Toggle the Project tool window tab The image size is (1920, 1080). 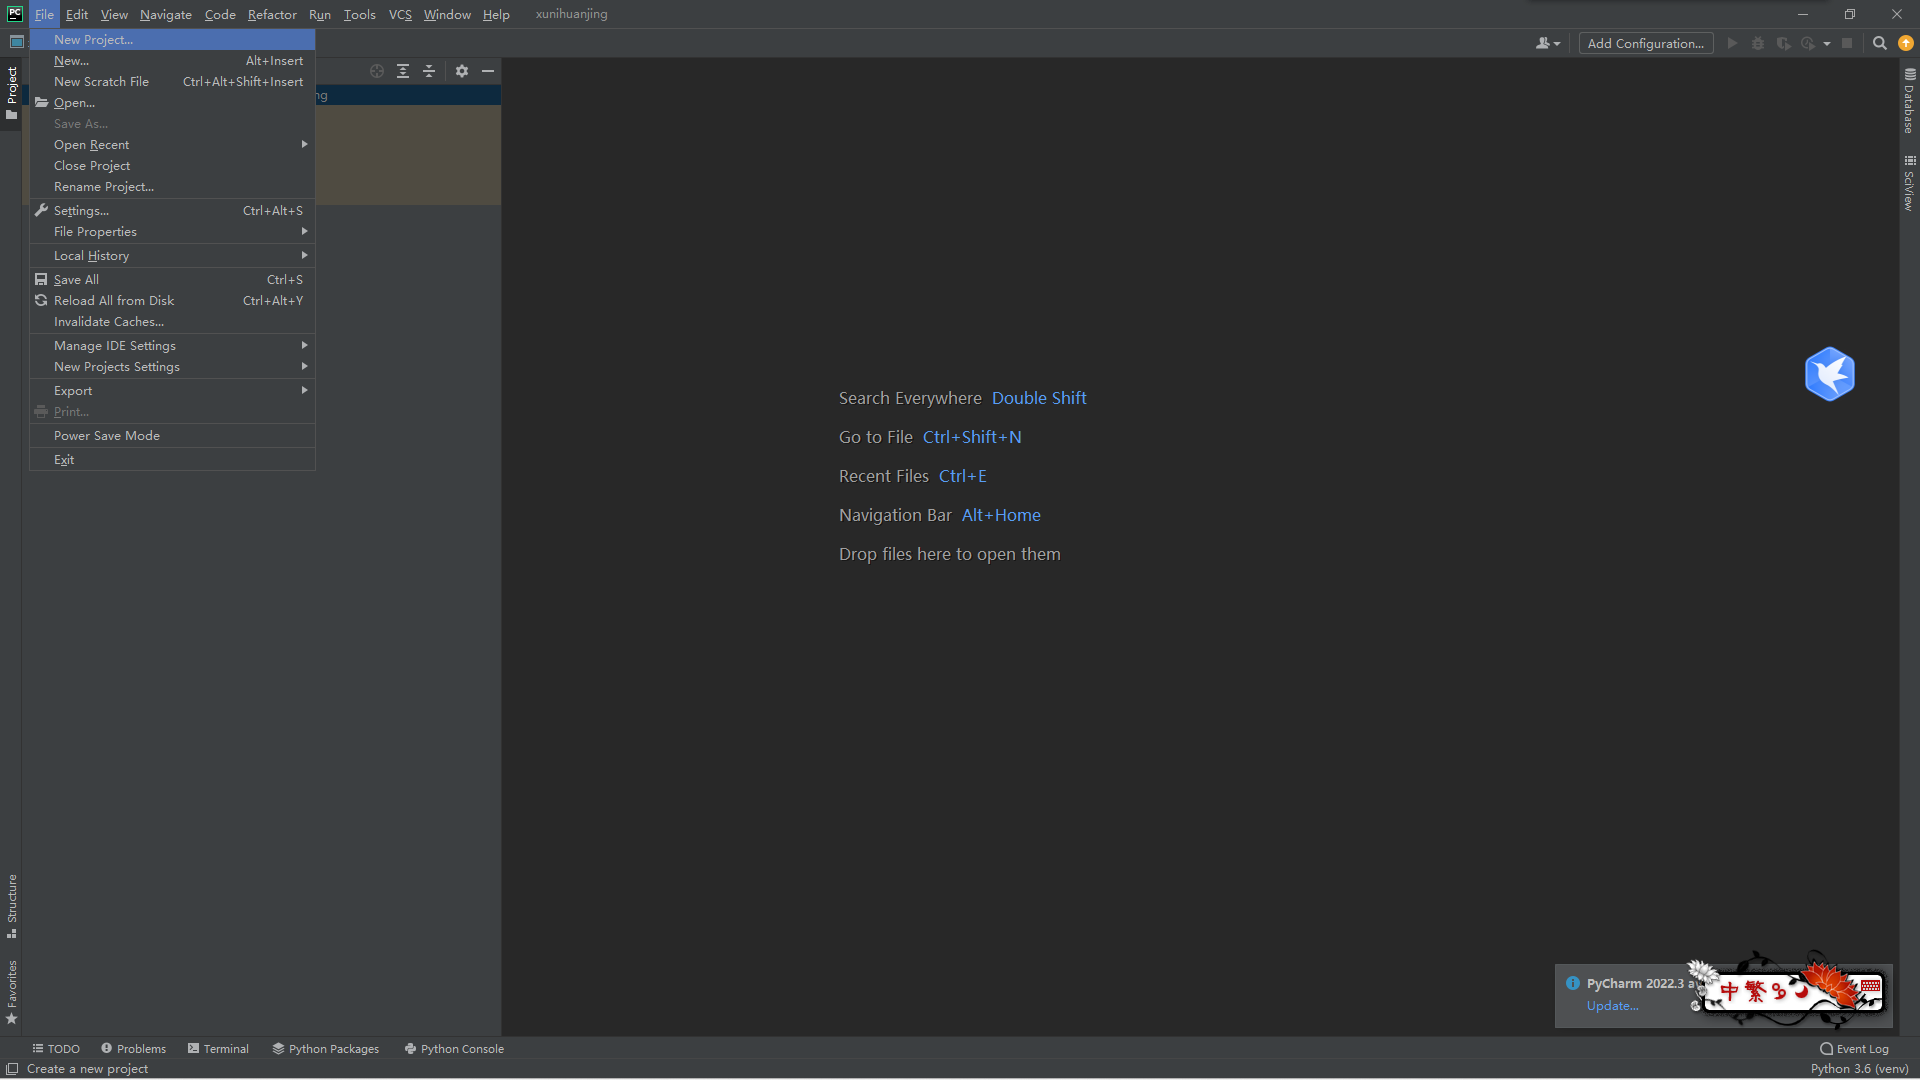coord(11,93)
